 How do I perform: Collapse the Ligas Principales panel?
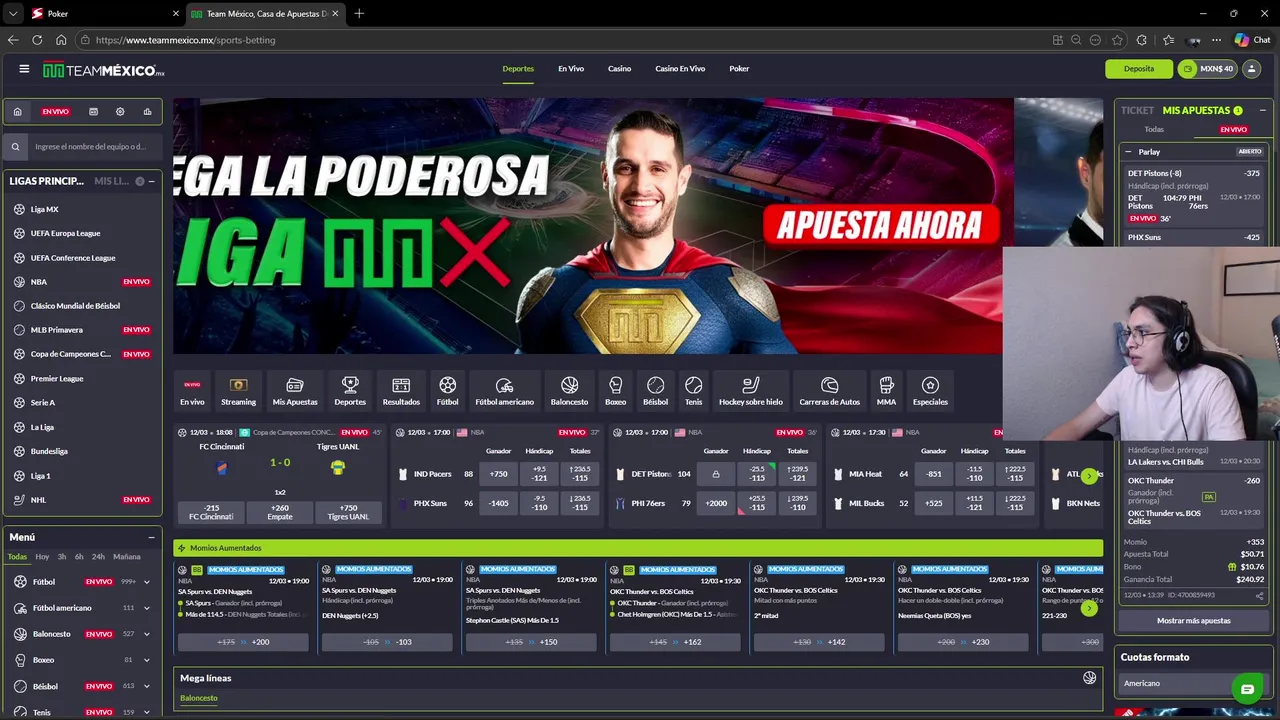(x=153, y=181)
